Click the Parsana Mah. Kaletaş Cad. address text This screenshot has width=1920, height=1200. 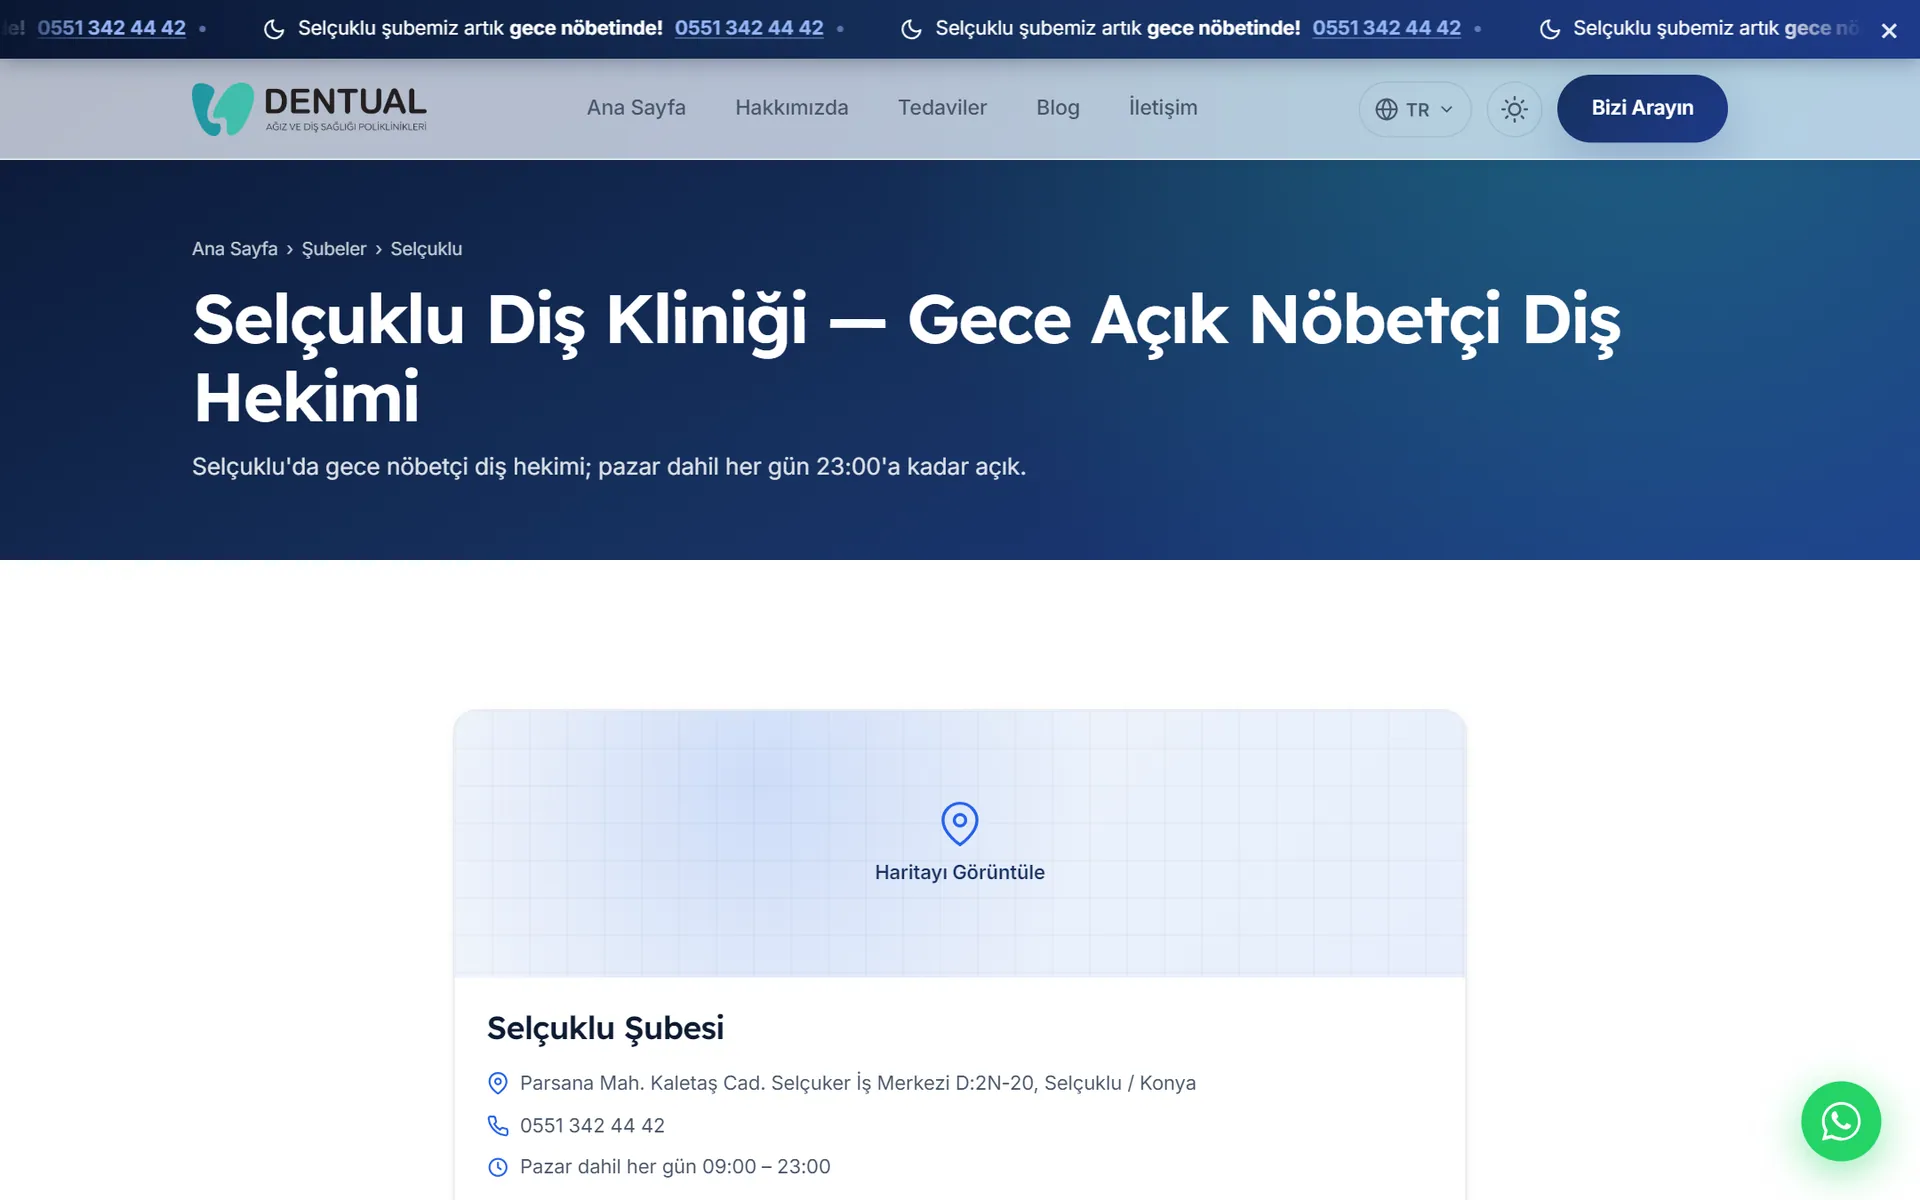pos(858,1083)
